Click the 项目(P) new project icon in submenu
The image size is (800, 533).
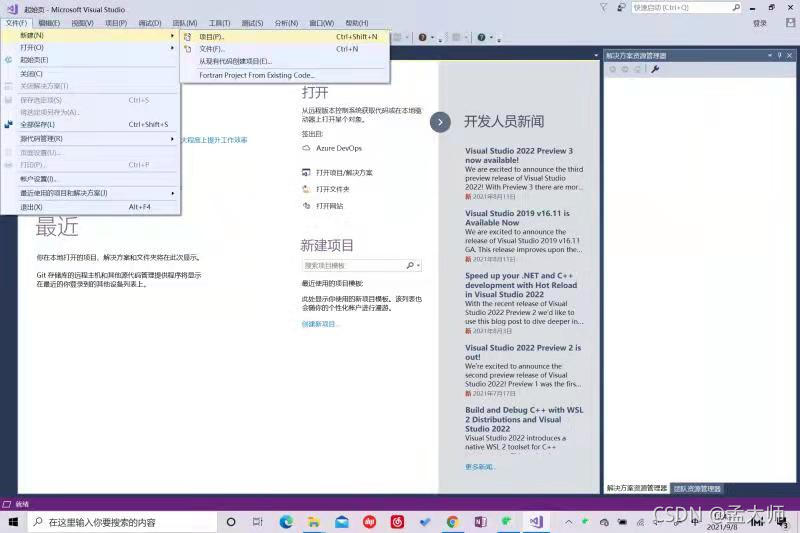coord(188,37)
